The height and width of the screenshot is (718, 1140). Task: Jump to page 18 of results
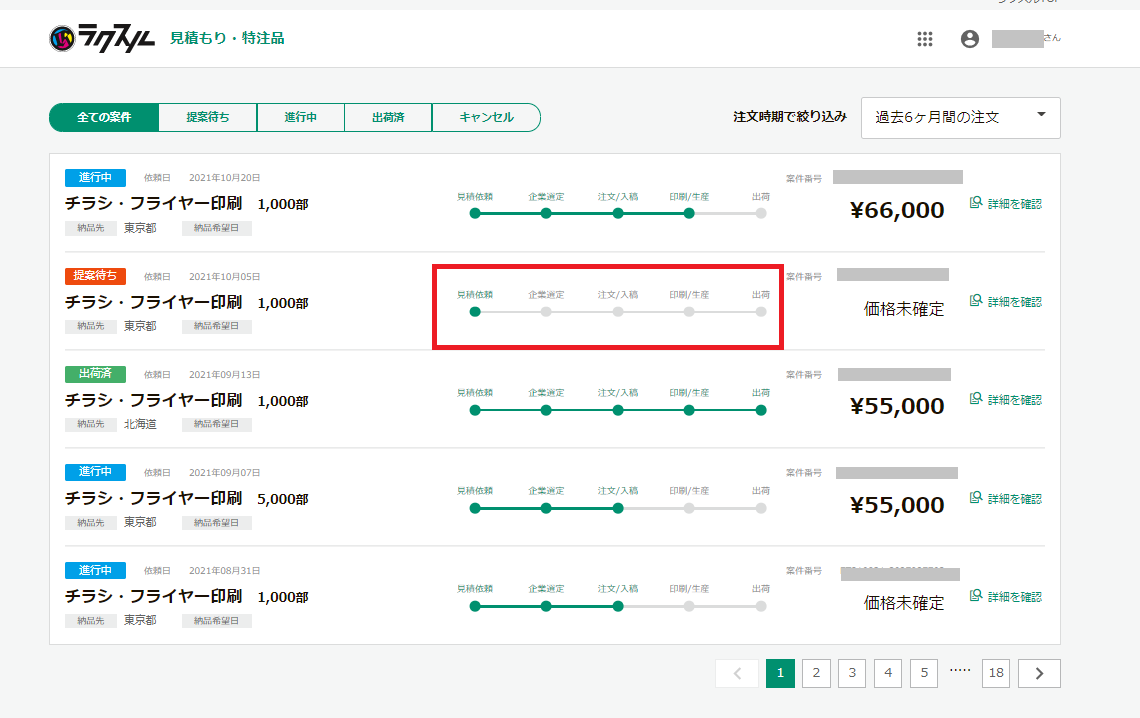[x=995, y=674]
